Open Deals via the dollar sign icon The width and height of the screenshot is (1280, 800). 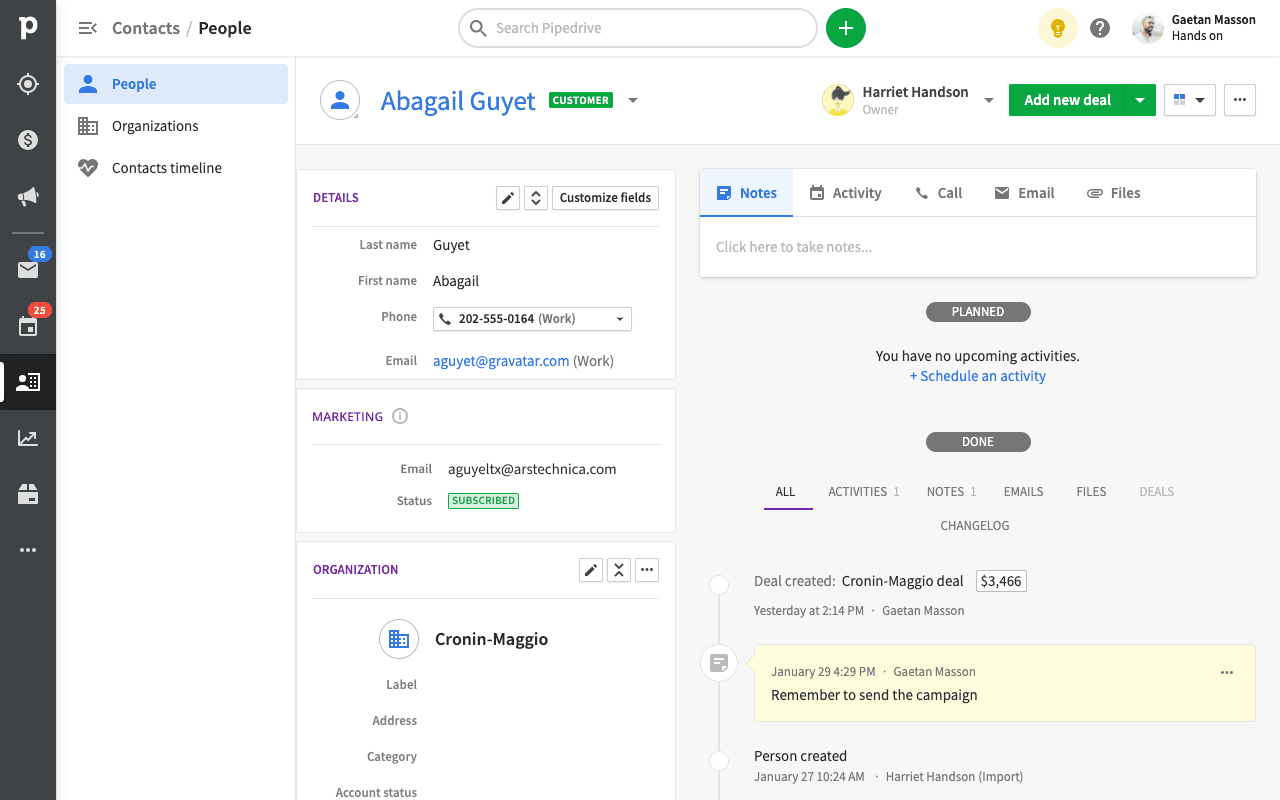tap(28, 140)
